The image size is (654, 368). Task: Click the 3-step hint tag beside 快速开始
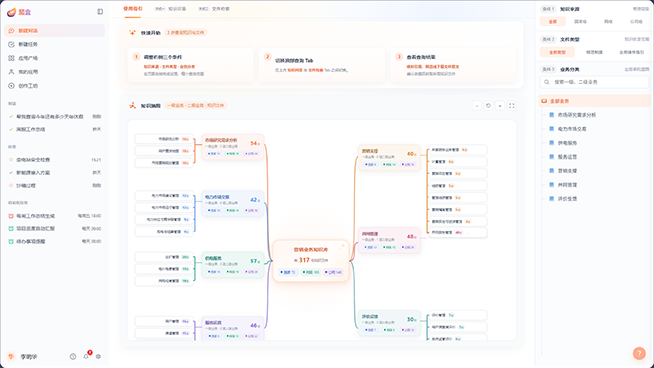tap(186, 33)
